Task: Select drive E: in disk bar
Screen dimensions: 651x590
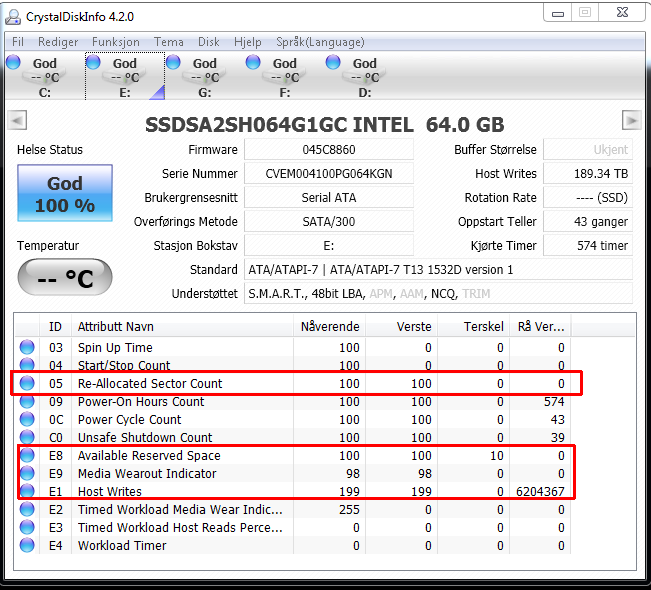Action: [x=125, y=76]
